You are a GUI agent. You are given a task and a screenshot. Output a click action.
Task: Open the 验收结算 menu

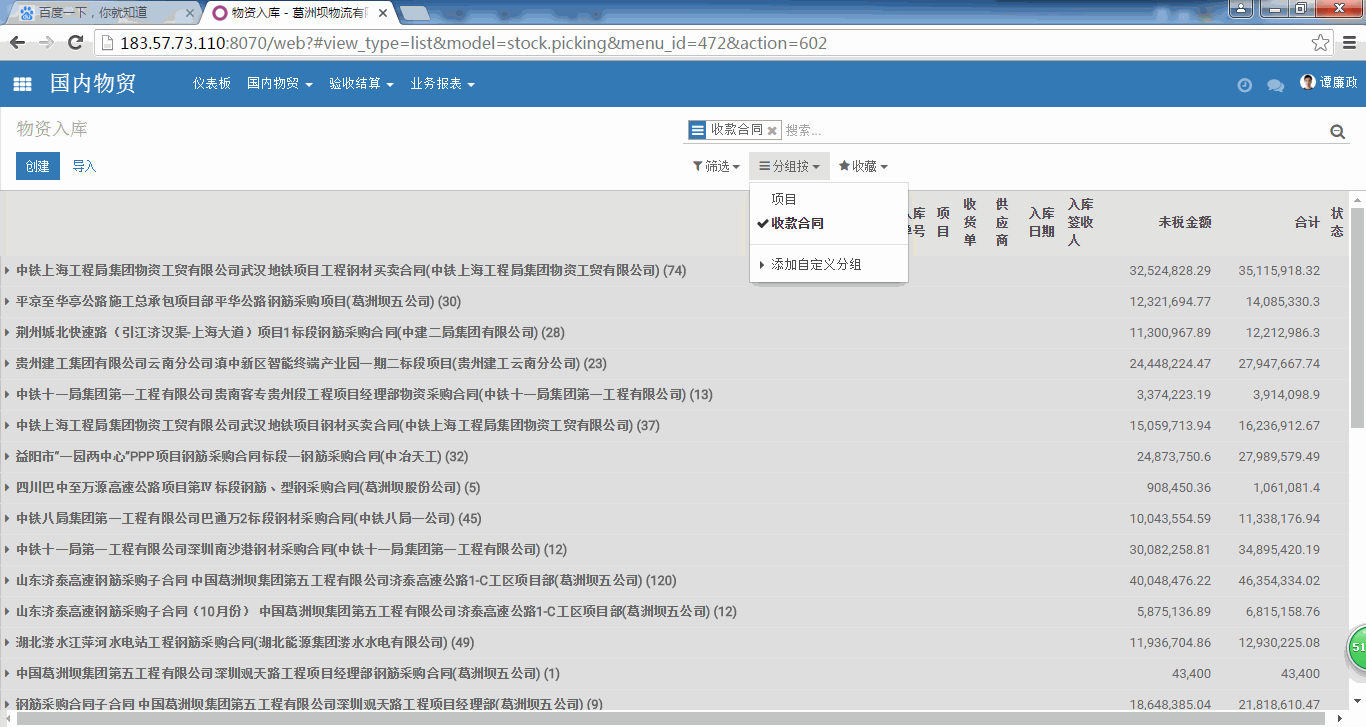tap(360, 84)
